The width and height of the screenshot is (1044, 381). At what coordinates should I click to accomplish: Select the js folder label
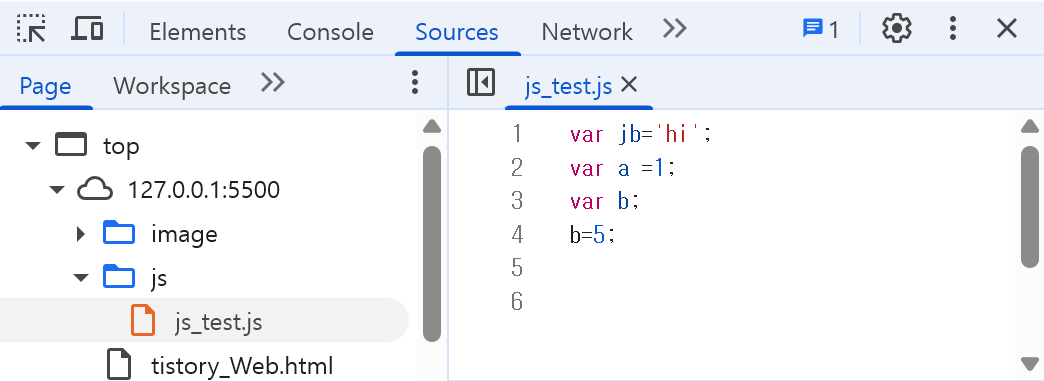point(159,278)
